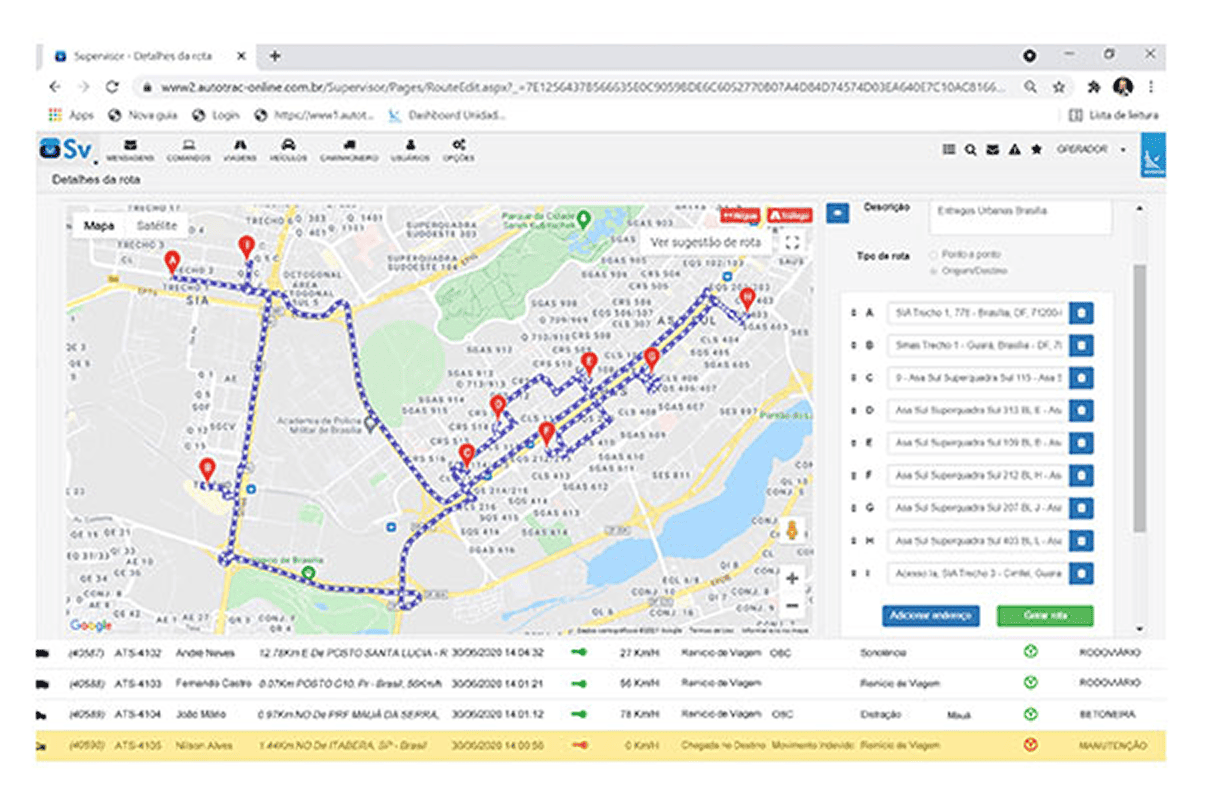Click the favorites star in Supervisor header
1208x796 pixels.
tap(1036, 149)
